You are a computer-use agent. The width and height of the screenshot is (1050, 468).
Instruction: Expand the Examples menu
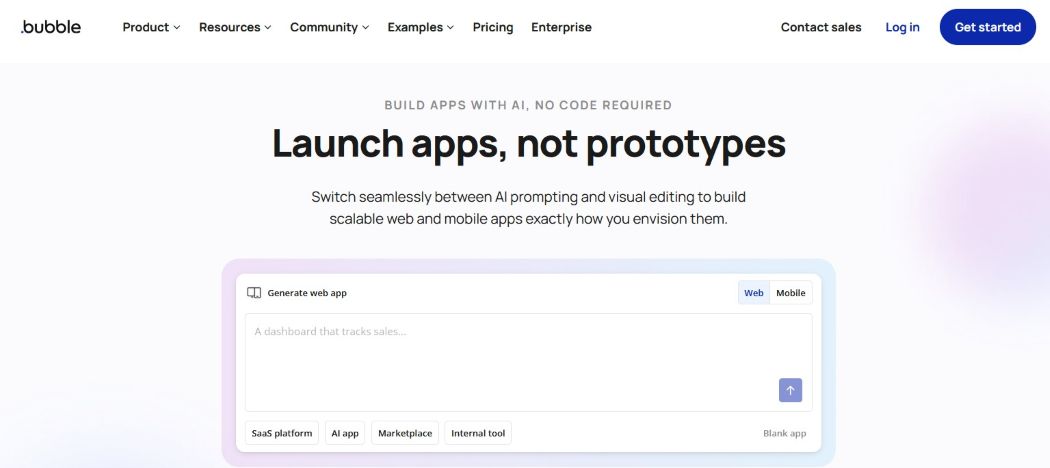tap(421, 27)
